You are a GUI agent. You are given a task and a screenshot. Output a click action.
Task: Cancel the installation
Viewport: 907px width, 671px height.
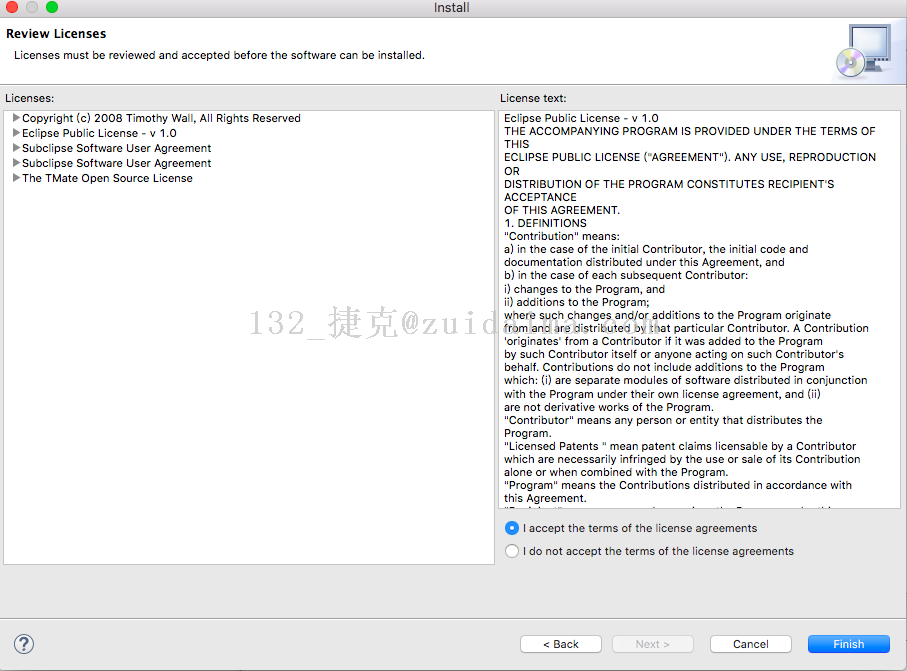pyautogui.click(x=750, y=644)
